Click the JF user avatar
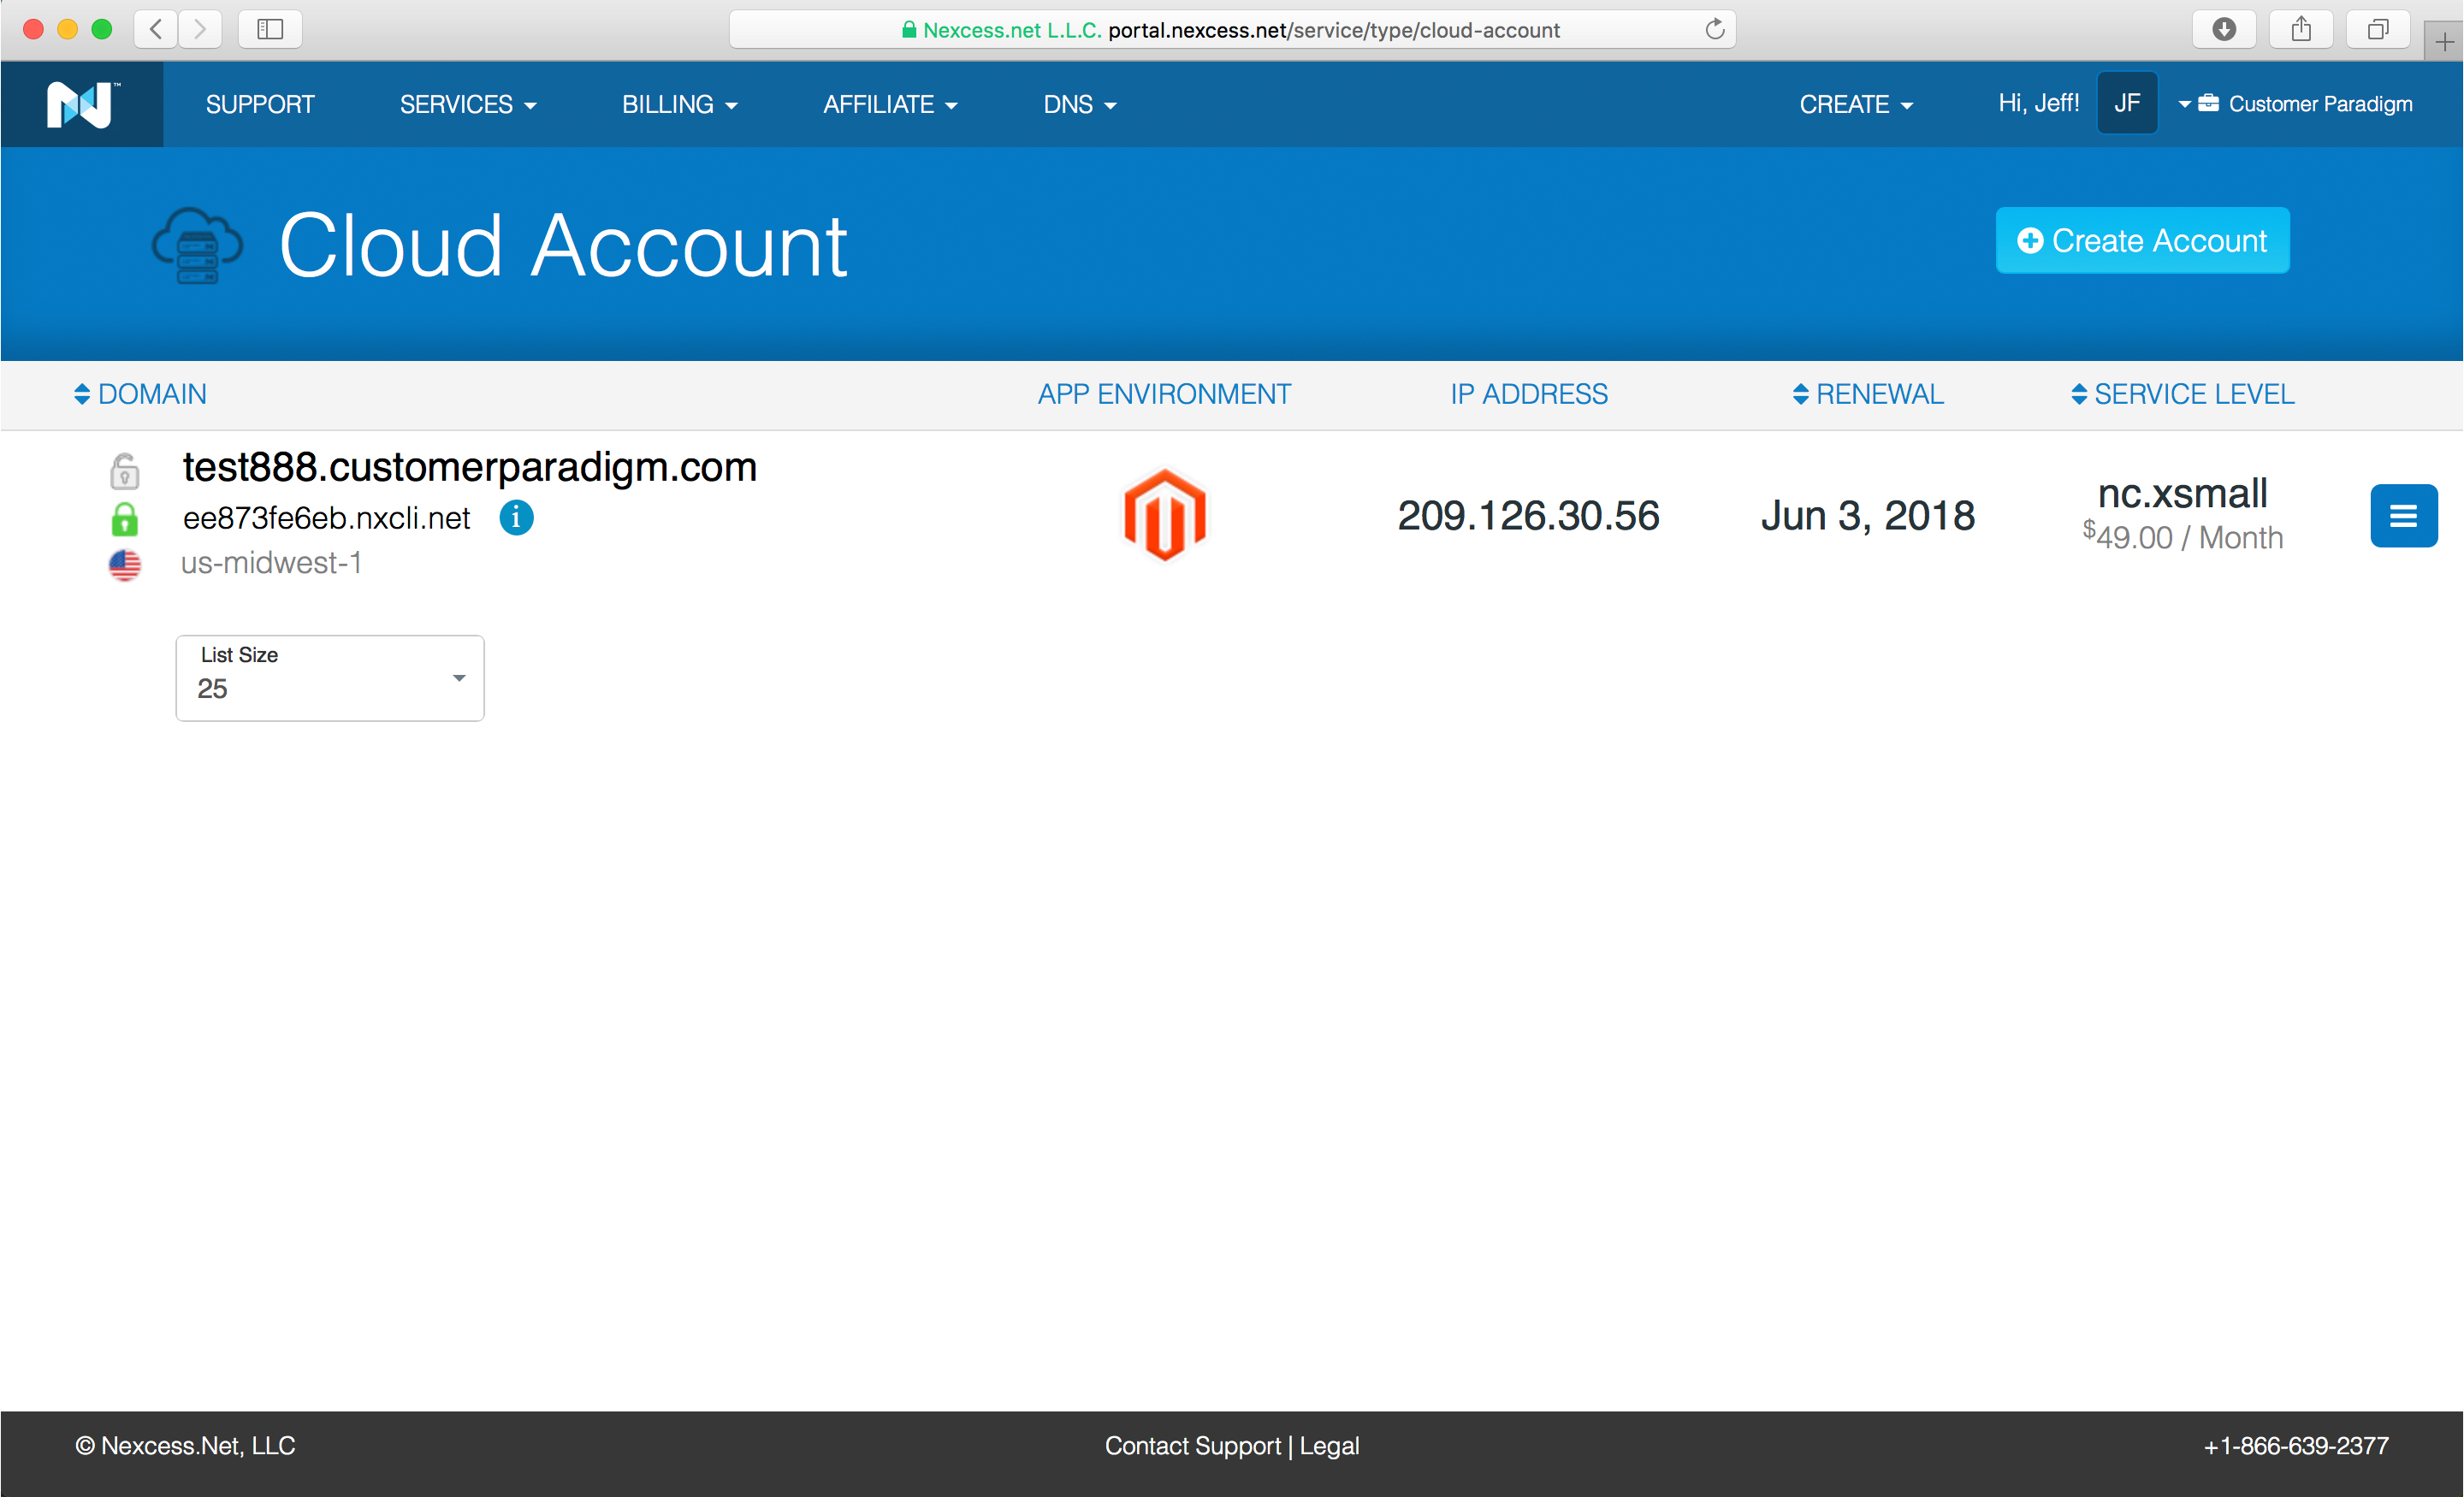This screenshot has height=1497, width=2464. coord(2127,103)
